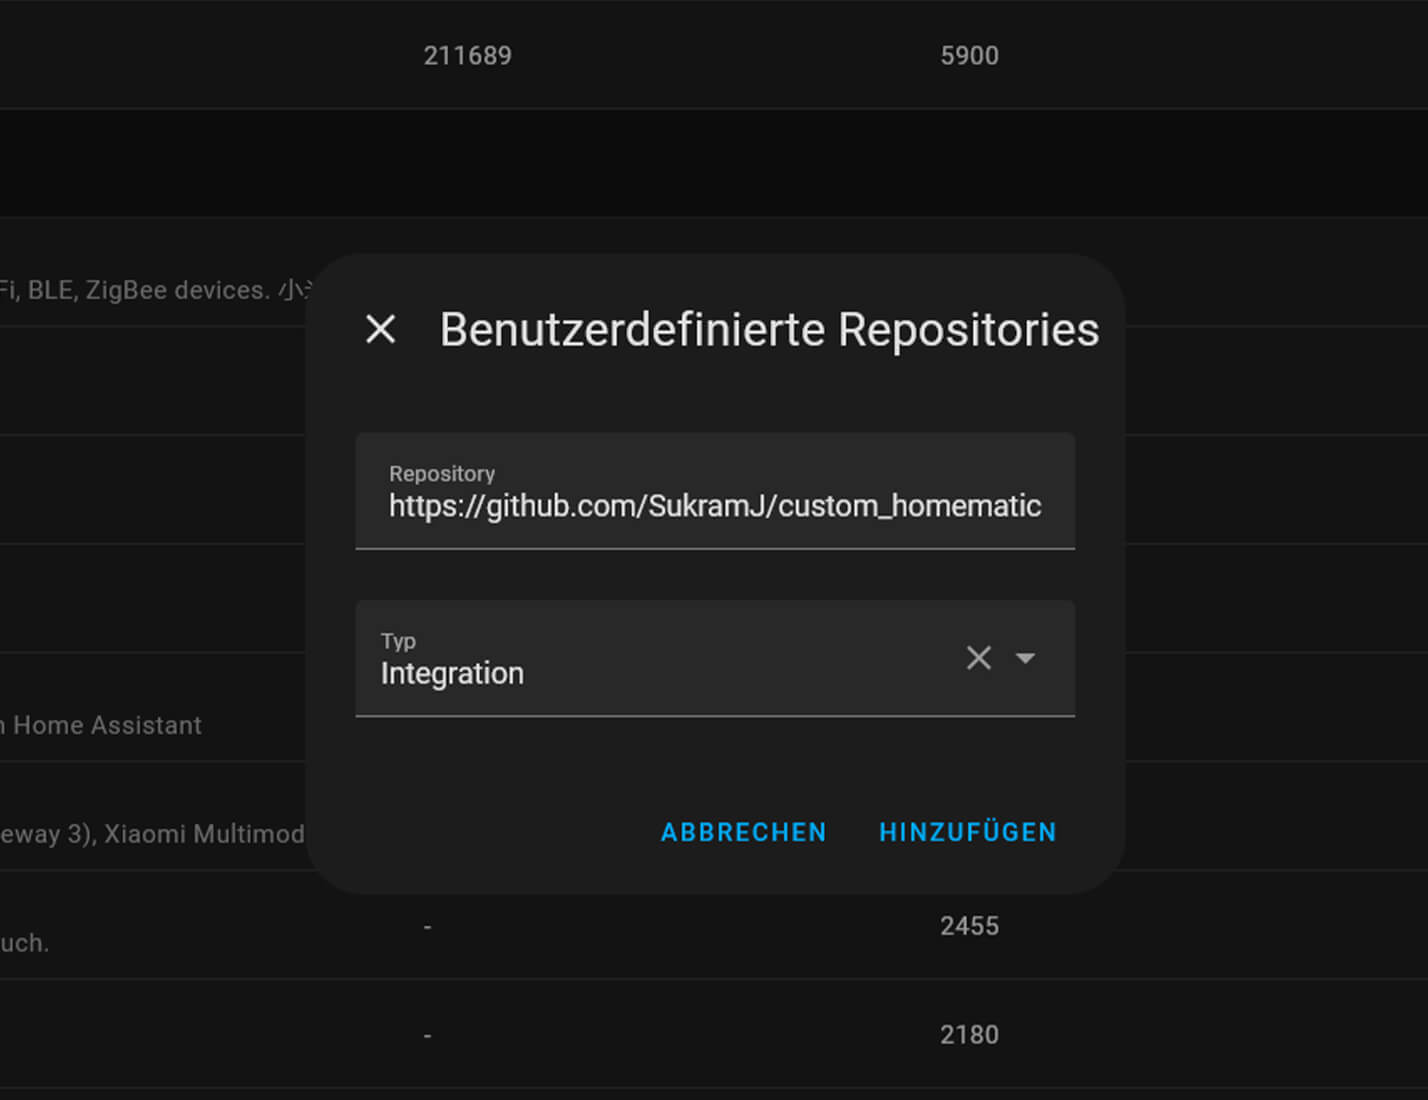Click the Repository field label
Viewport: 1428px width, 1100px height.
pyautogui.click(x=442, y=474)
